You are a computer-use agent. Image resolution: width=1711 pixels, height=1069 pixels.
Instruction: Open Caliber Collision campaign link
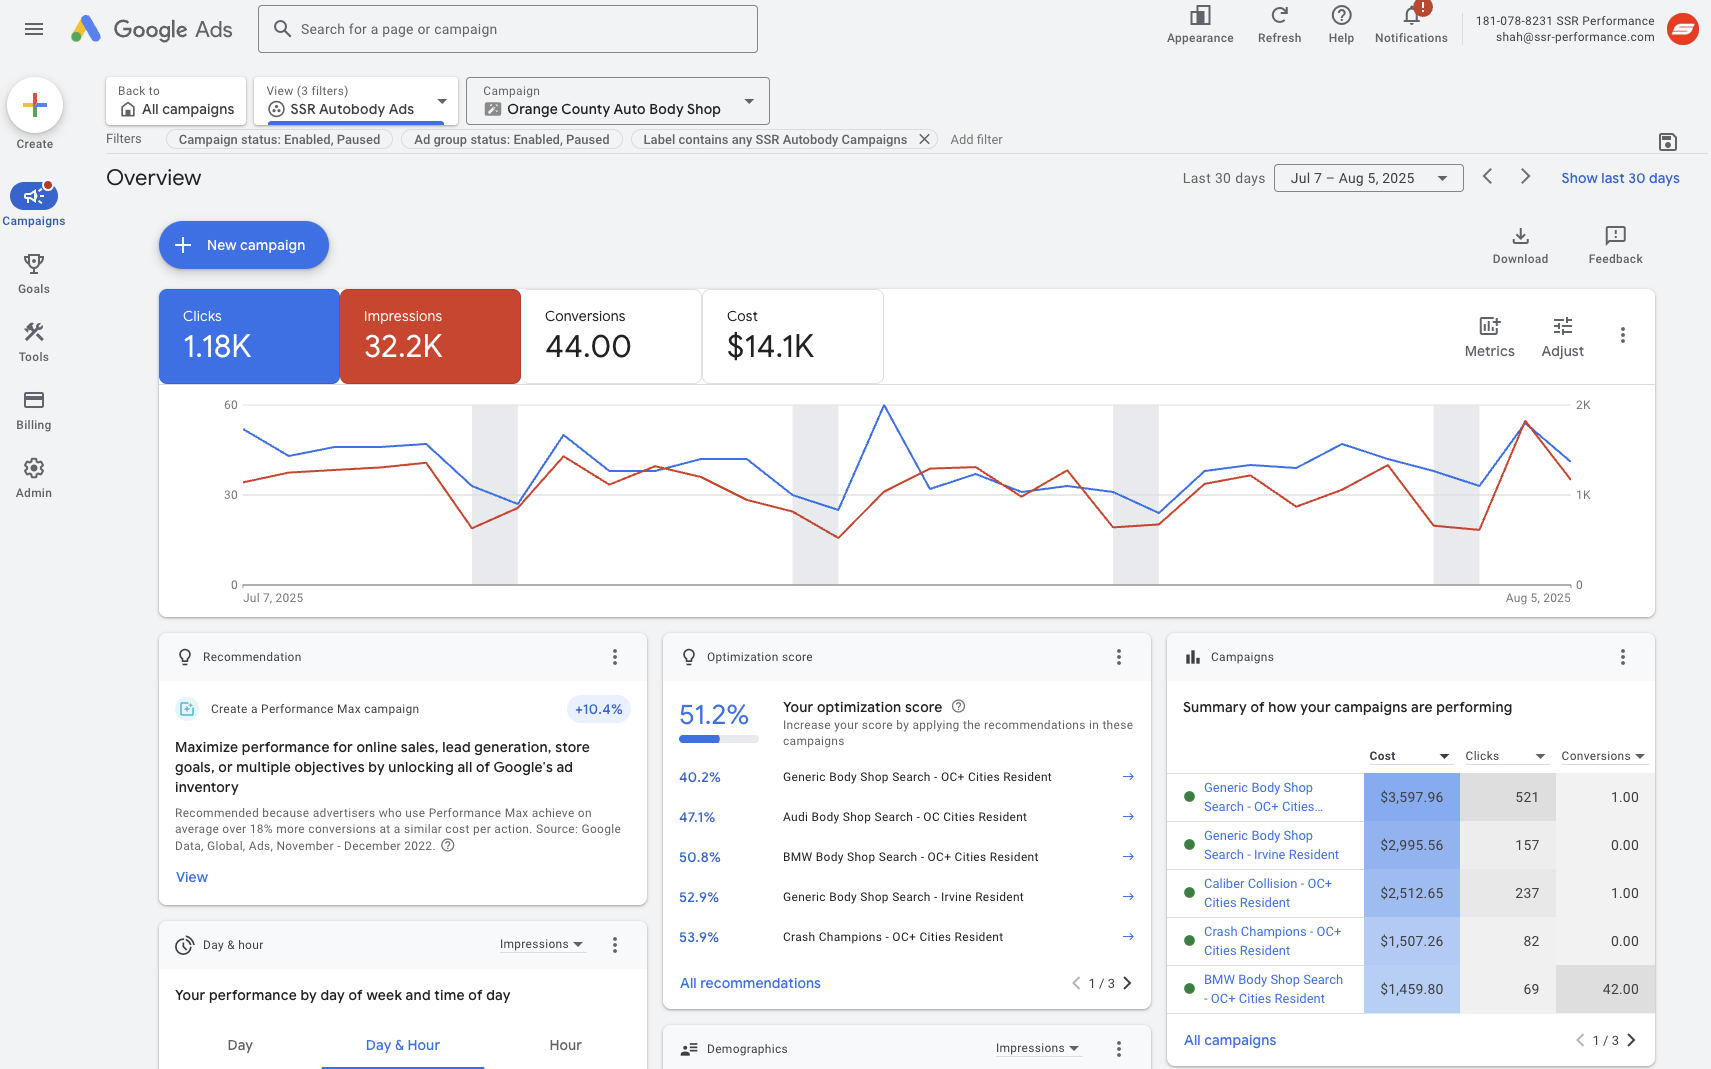pos(1268,893)
